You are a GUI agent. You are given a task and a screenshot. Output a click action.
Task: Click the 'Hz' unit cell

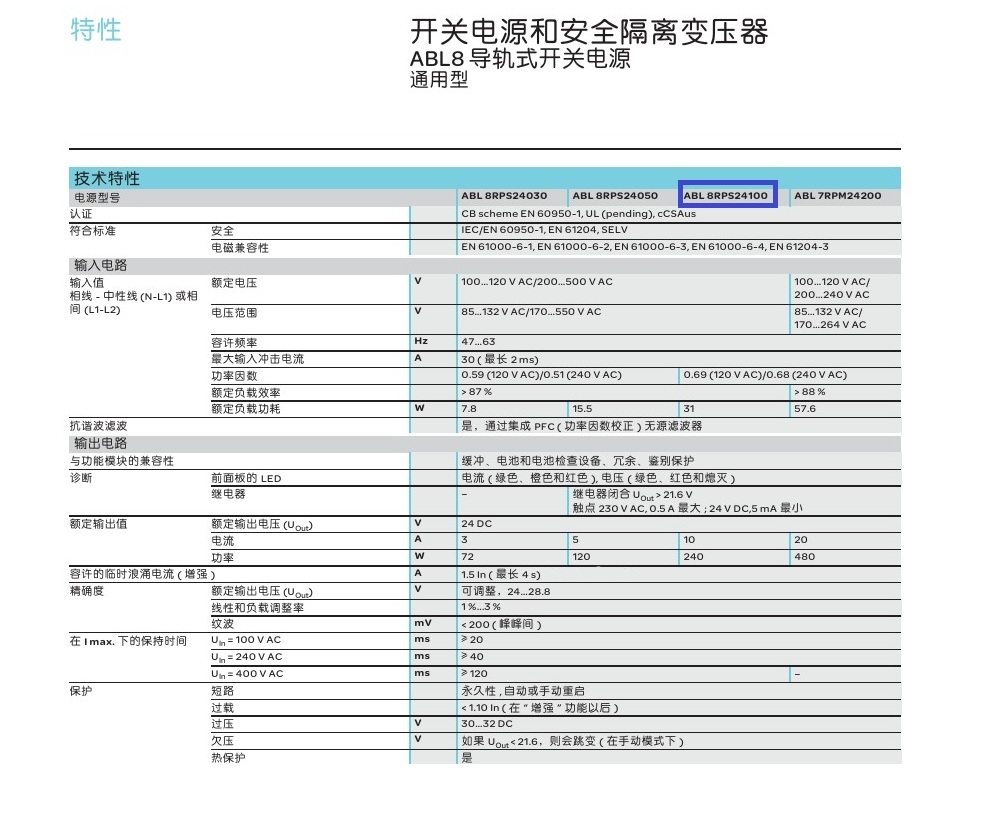[421, 341]
